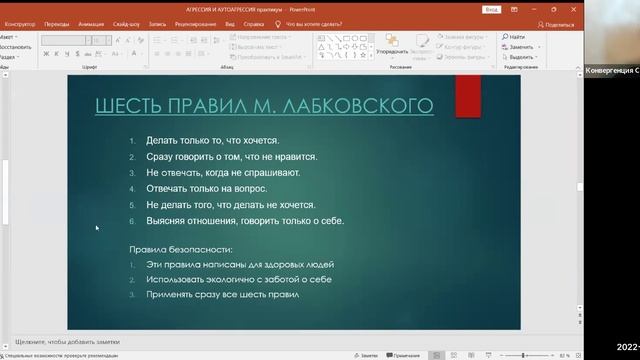Justify text in paragraph group
640x360 pixels.
coord(188,54)
